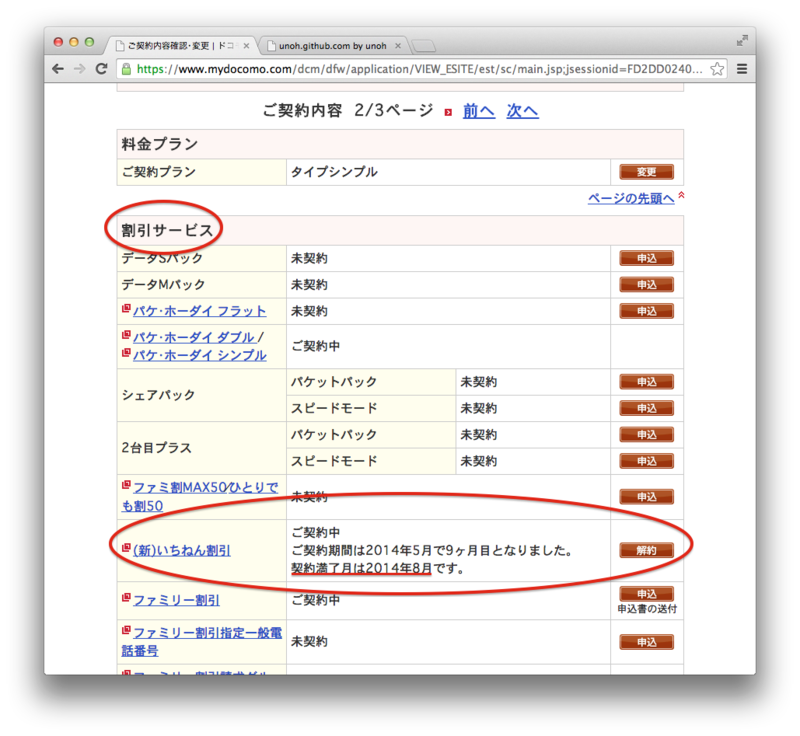Open (新)いちねん割引 link
800x736 pixels.
[182, 550]
